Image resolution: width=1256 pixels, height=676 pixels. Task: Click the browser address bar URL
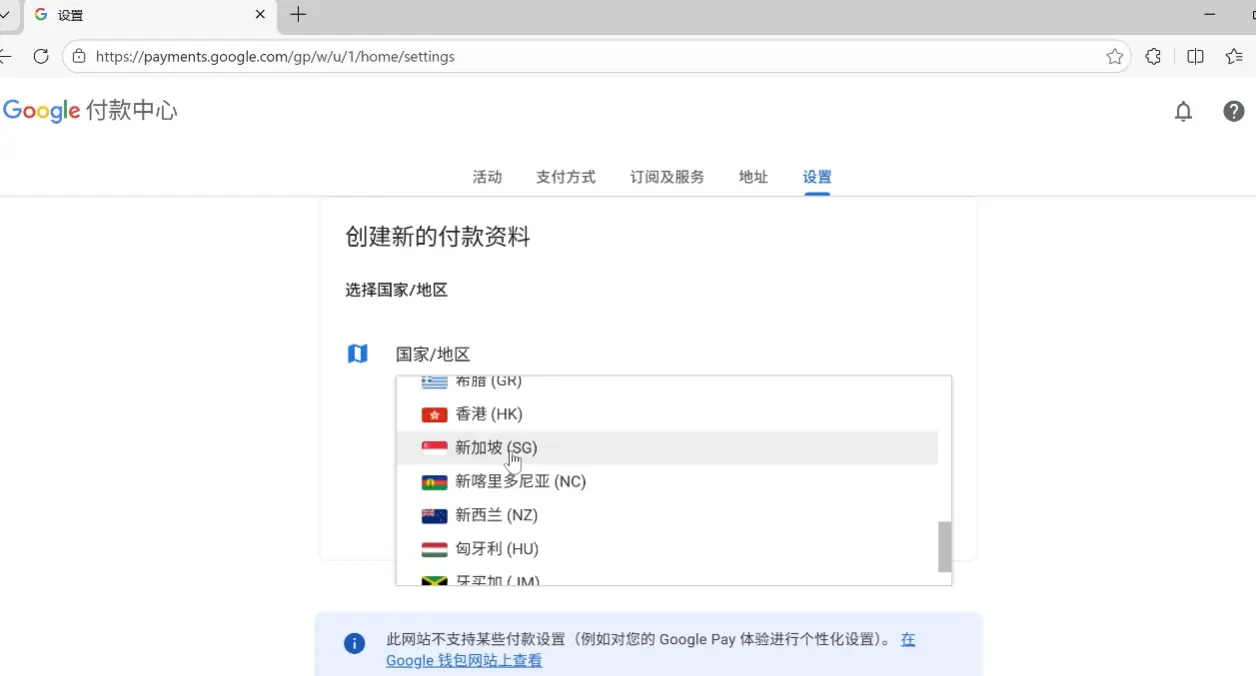click(x=275, y=57)
